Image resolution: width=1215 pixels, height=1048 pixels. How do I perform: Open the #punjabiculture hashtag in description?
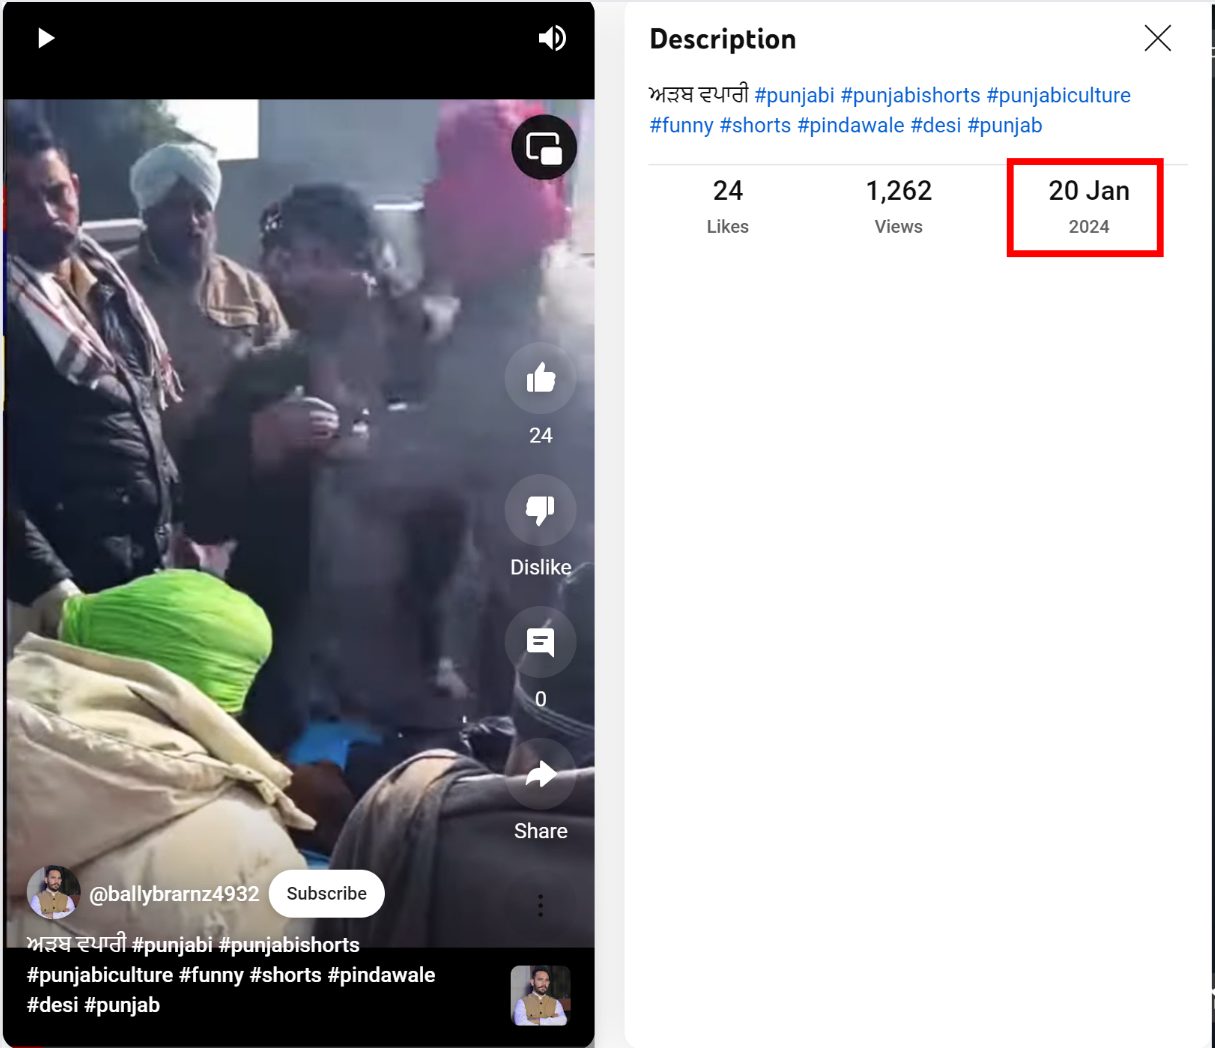tap(1058, 95)
